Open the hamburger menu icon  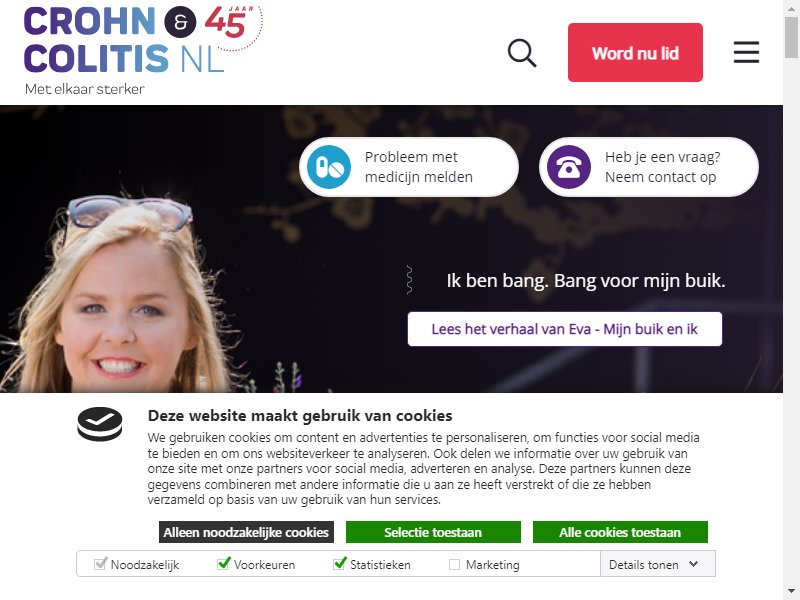click(x=746, y=52)
